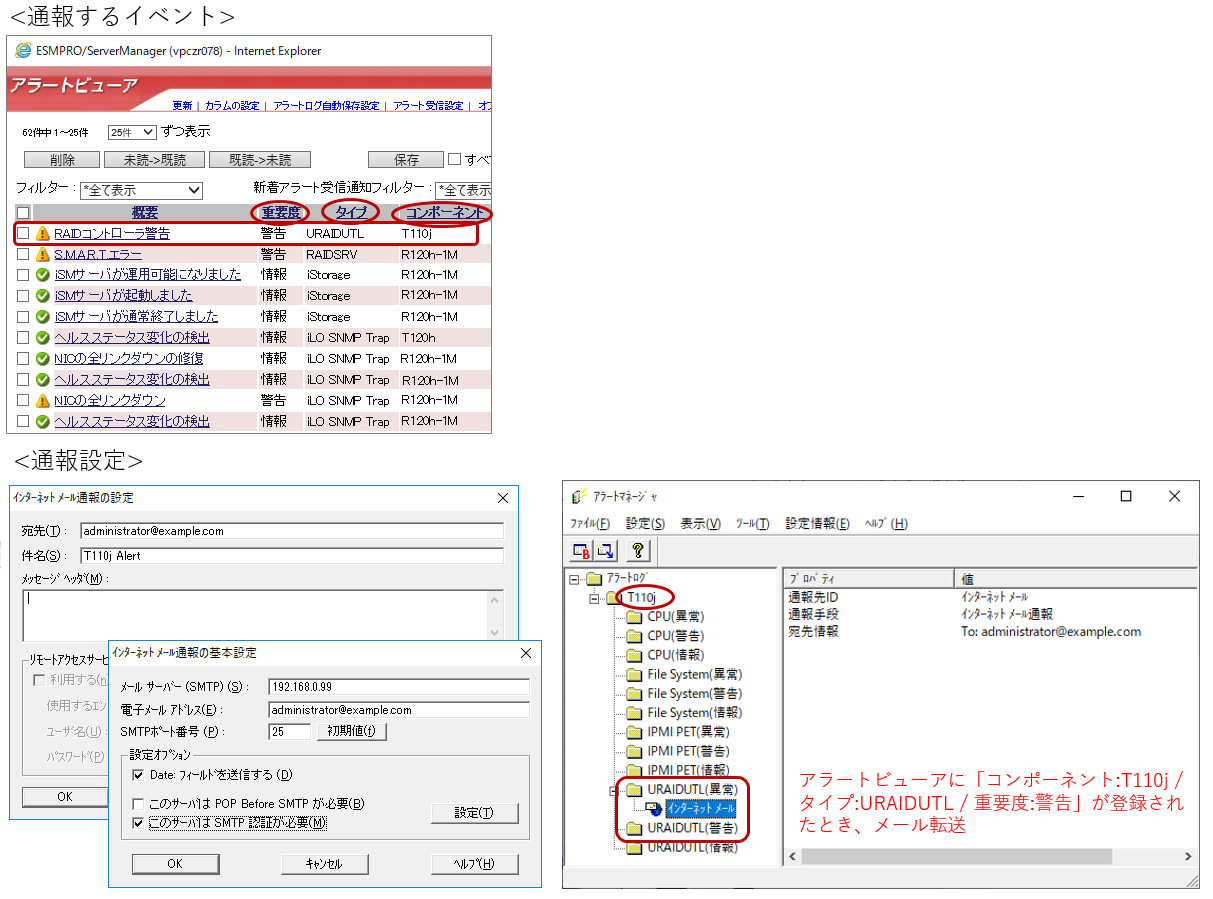This screenshot has height=899, width=1213.
Task: Open the カラムの設定 link
Action: (x=231, y=106)
